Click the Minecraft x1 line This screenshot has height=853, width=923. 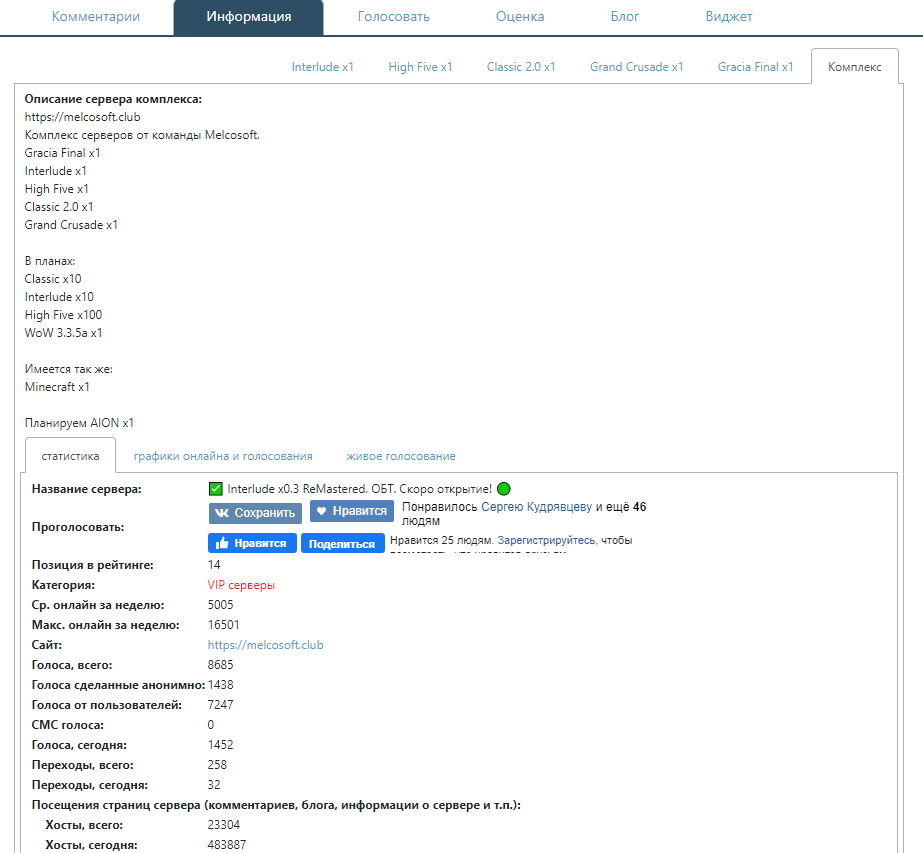(x=57, y=387)
